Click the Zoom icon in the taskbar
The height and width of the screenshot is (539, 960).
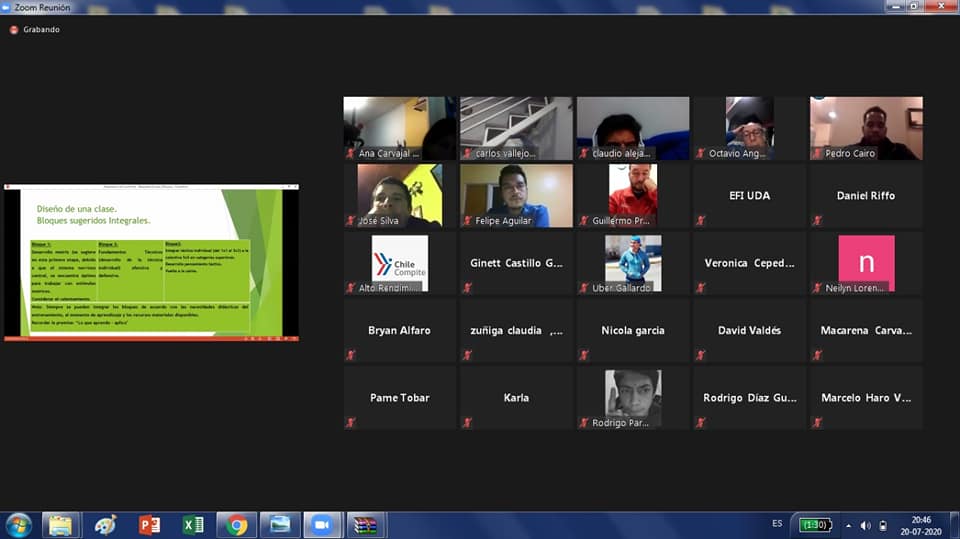322,525
